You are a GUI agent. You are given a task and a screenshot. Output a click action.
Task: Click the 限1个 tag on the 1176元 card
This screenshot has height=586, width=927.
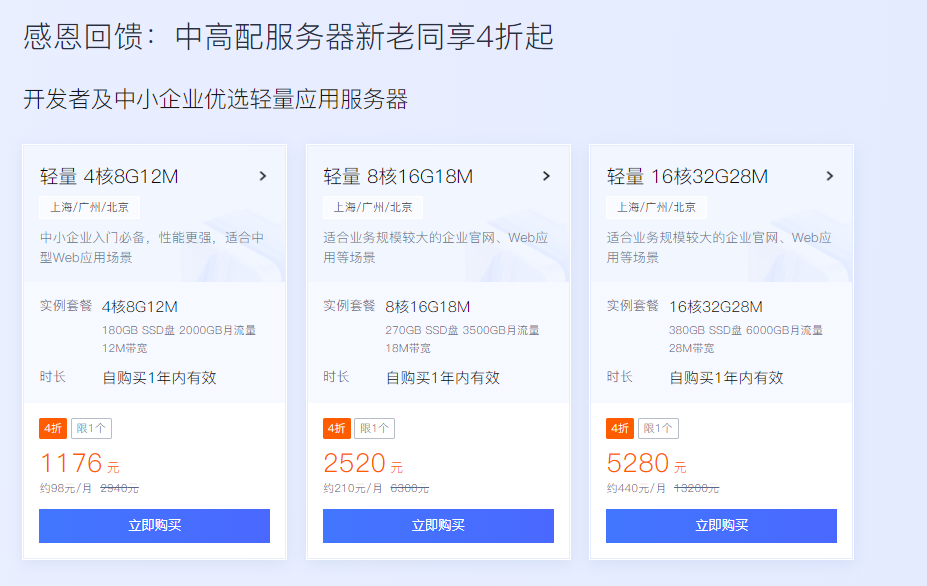point(91,429)
